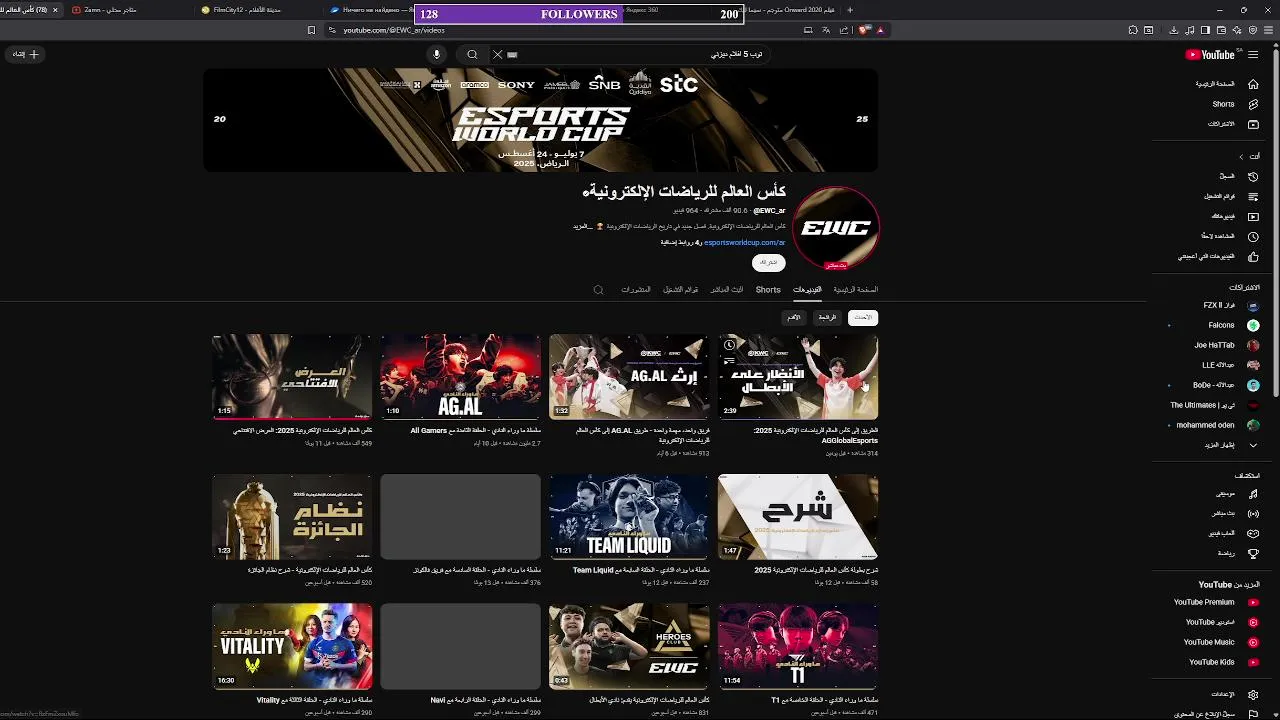Select the Oldest filter chip
This screenshot has height=720, width=1280.
point(794,317)
